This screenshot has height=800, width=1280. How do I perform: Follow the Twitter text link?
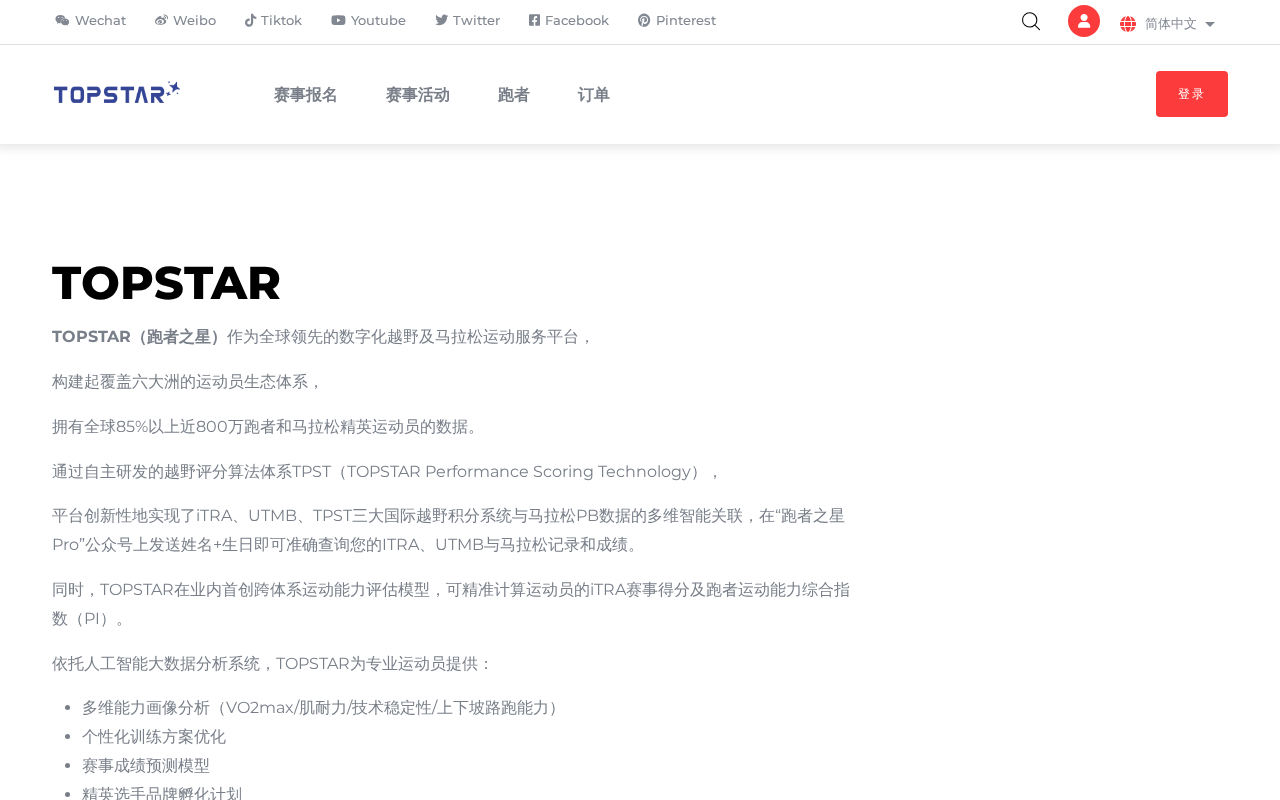click(477, 21)
